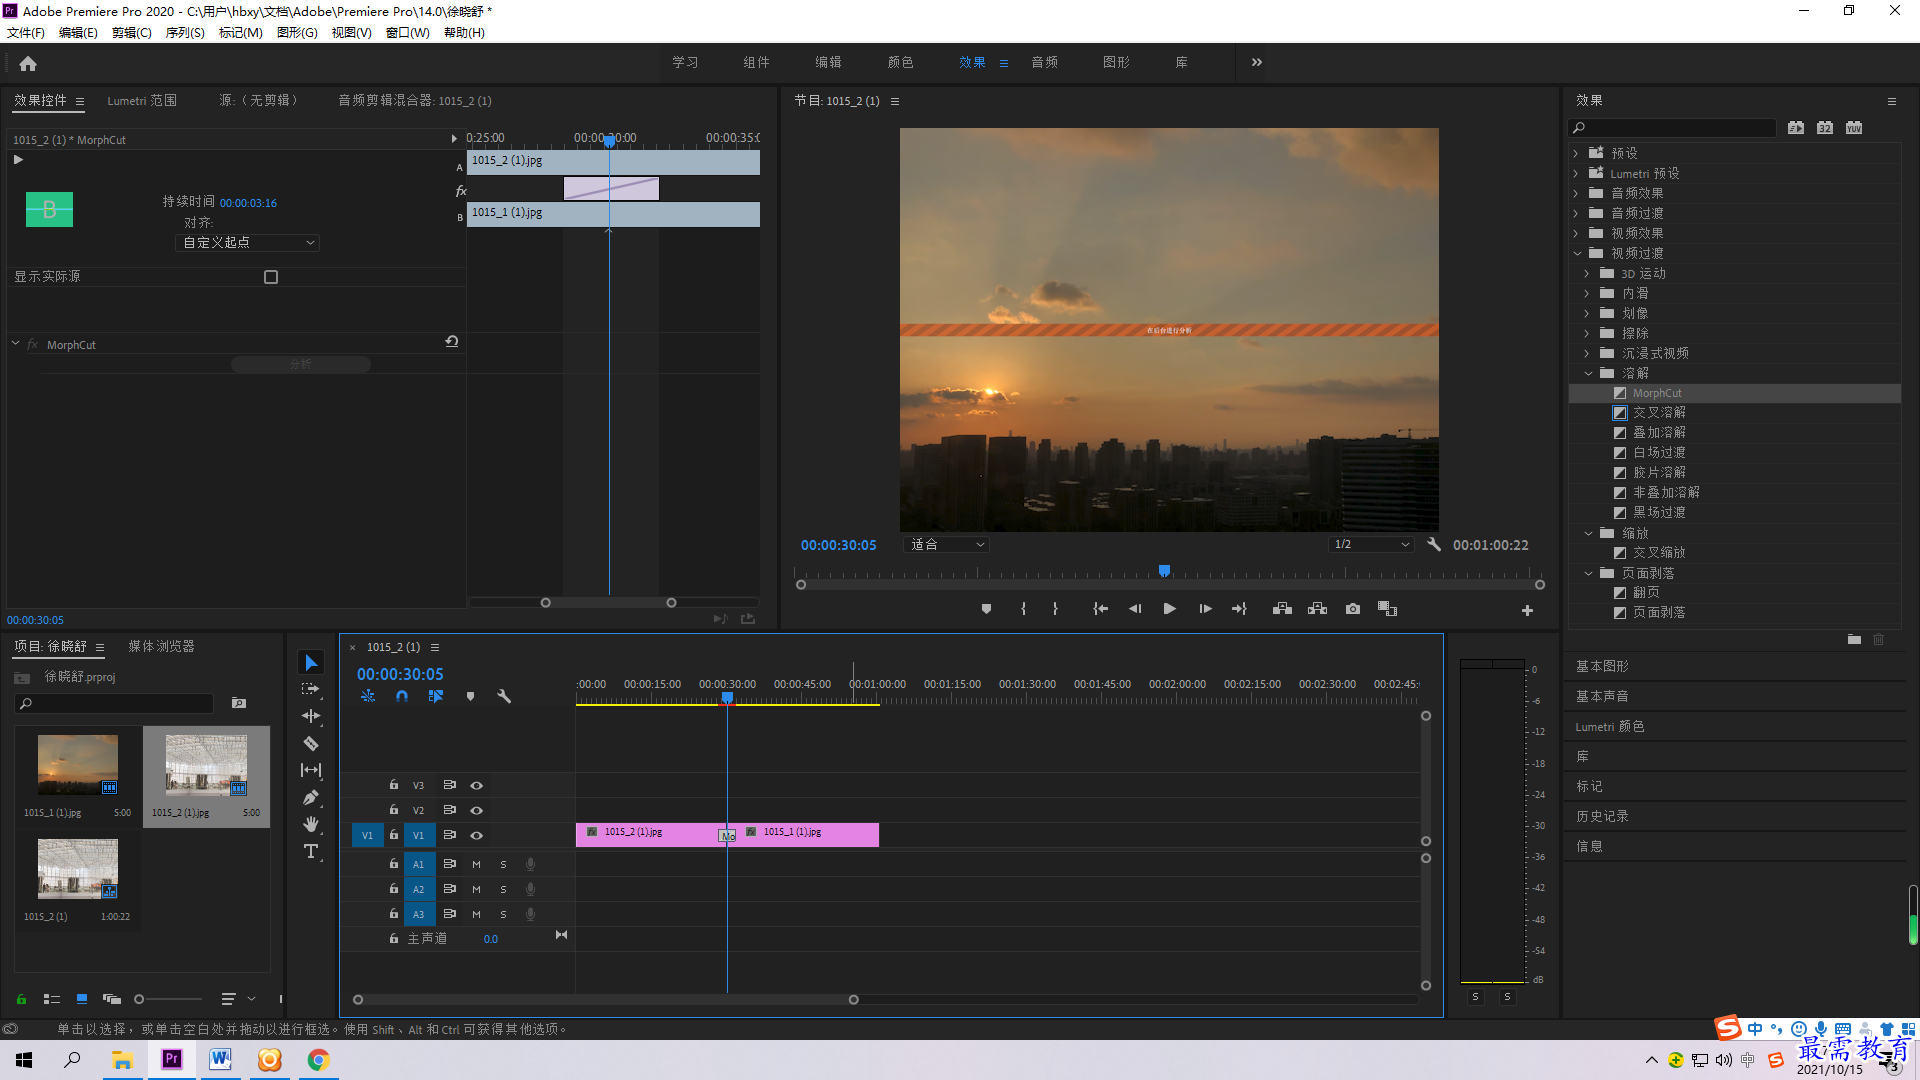Image resolution: width=1920 pixels, height=1080 pixels.
Task: Select the Slip tool
Action: coord(311,770)
